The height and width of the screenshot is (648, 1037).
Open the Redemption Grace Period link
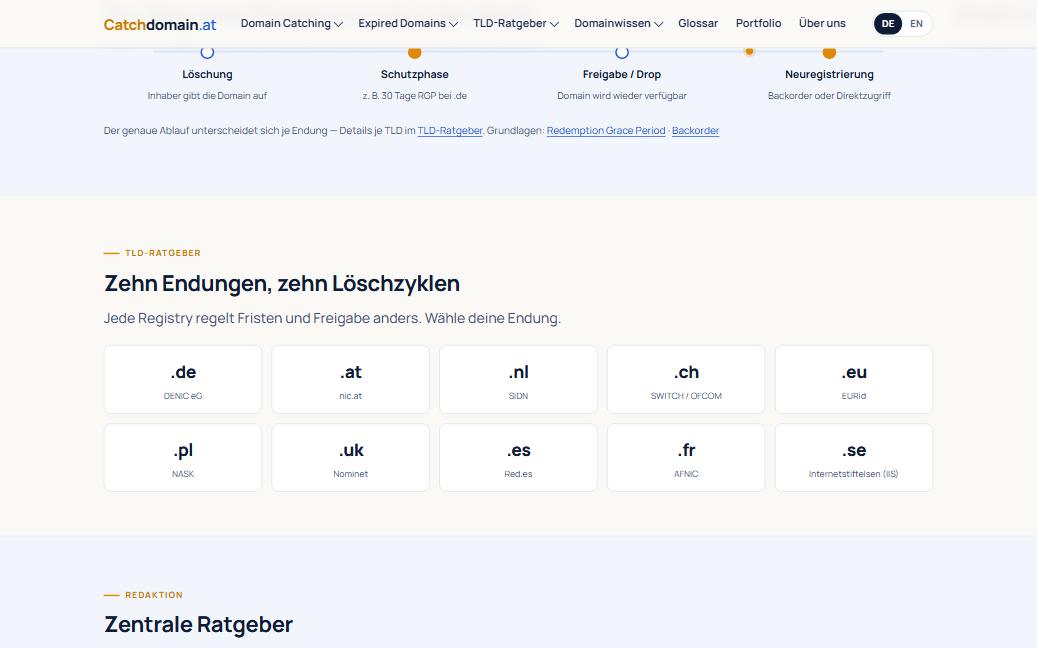click(606, 131)
